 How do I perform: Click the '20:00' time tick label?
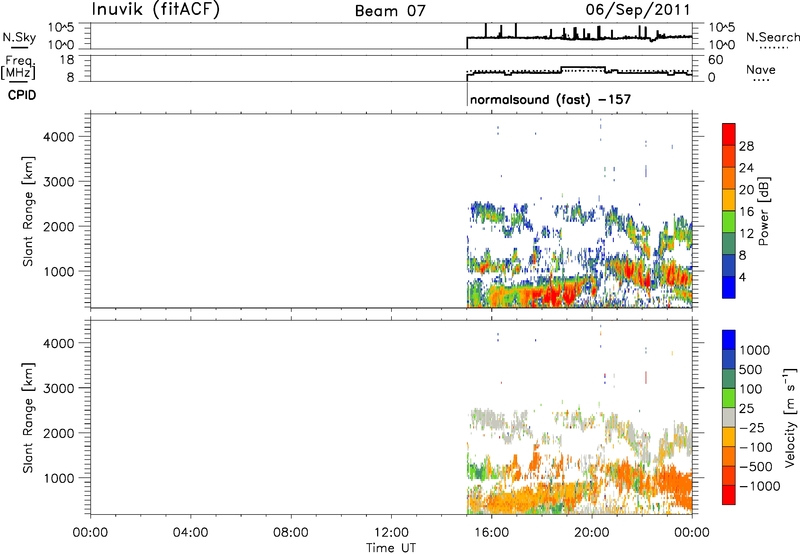pos(592,533)
